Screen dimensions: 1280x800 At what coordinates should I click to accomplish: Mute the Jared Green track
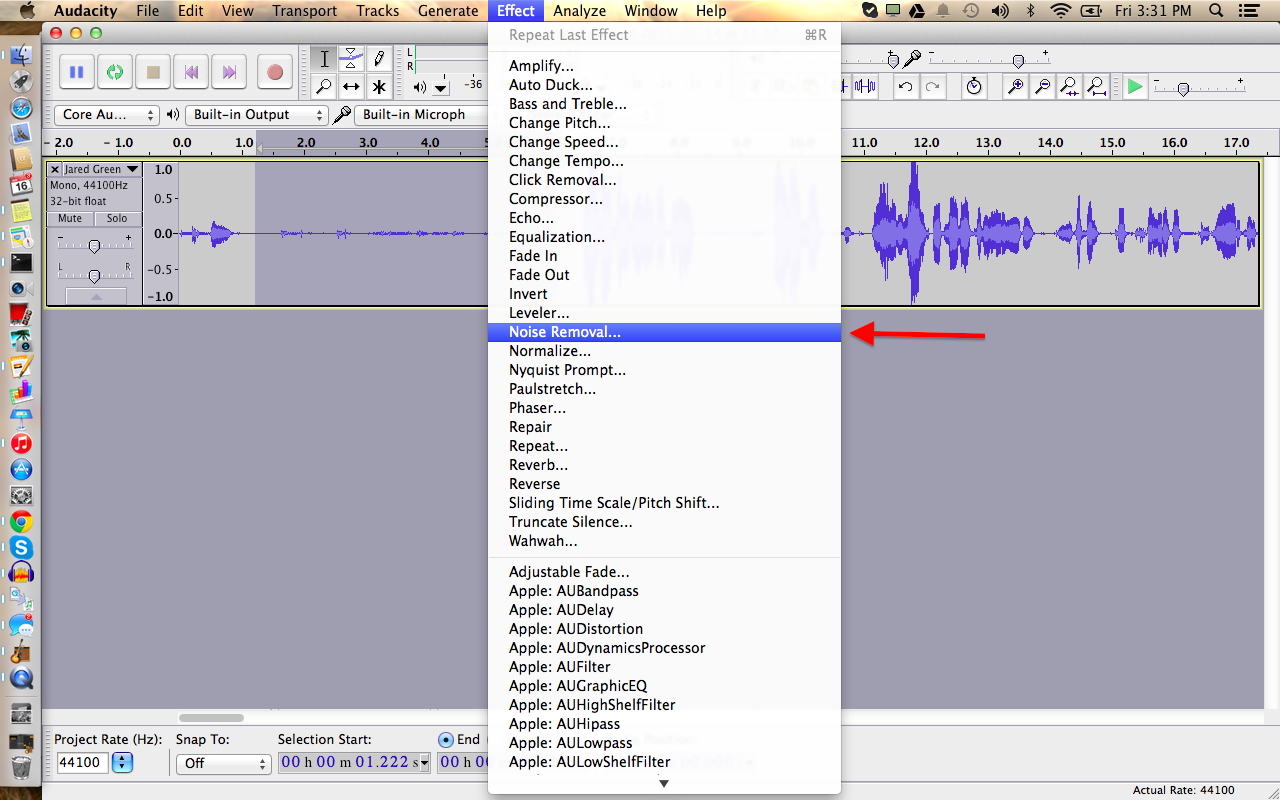click(x=70, y=218)
